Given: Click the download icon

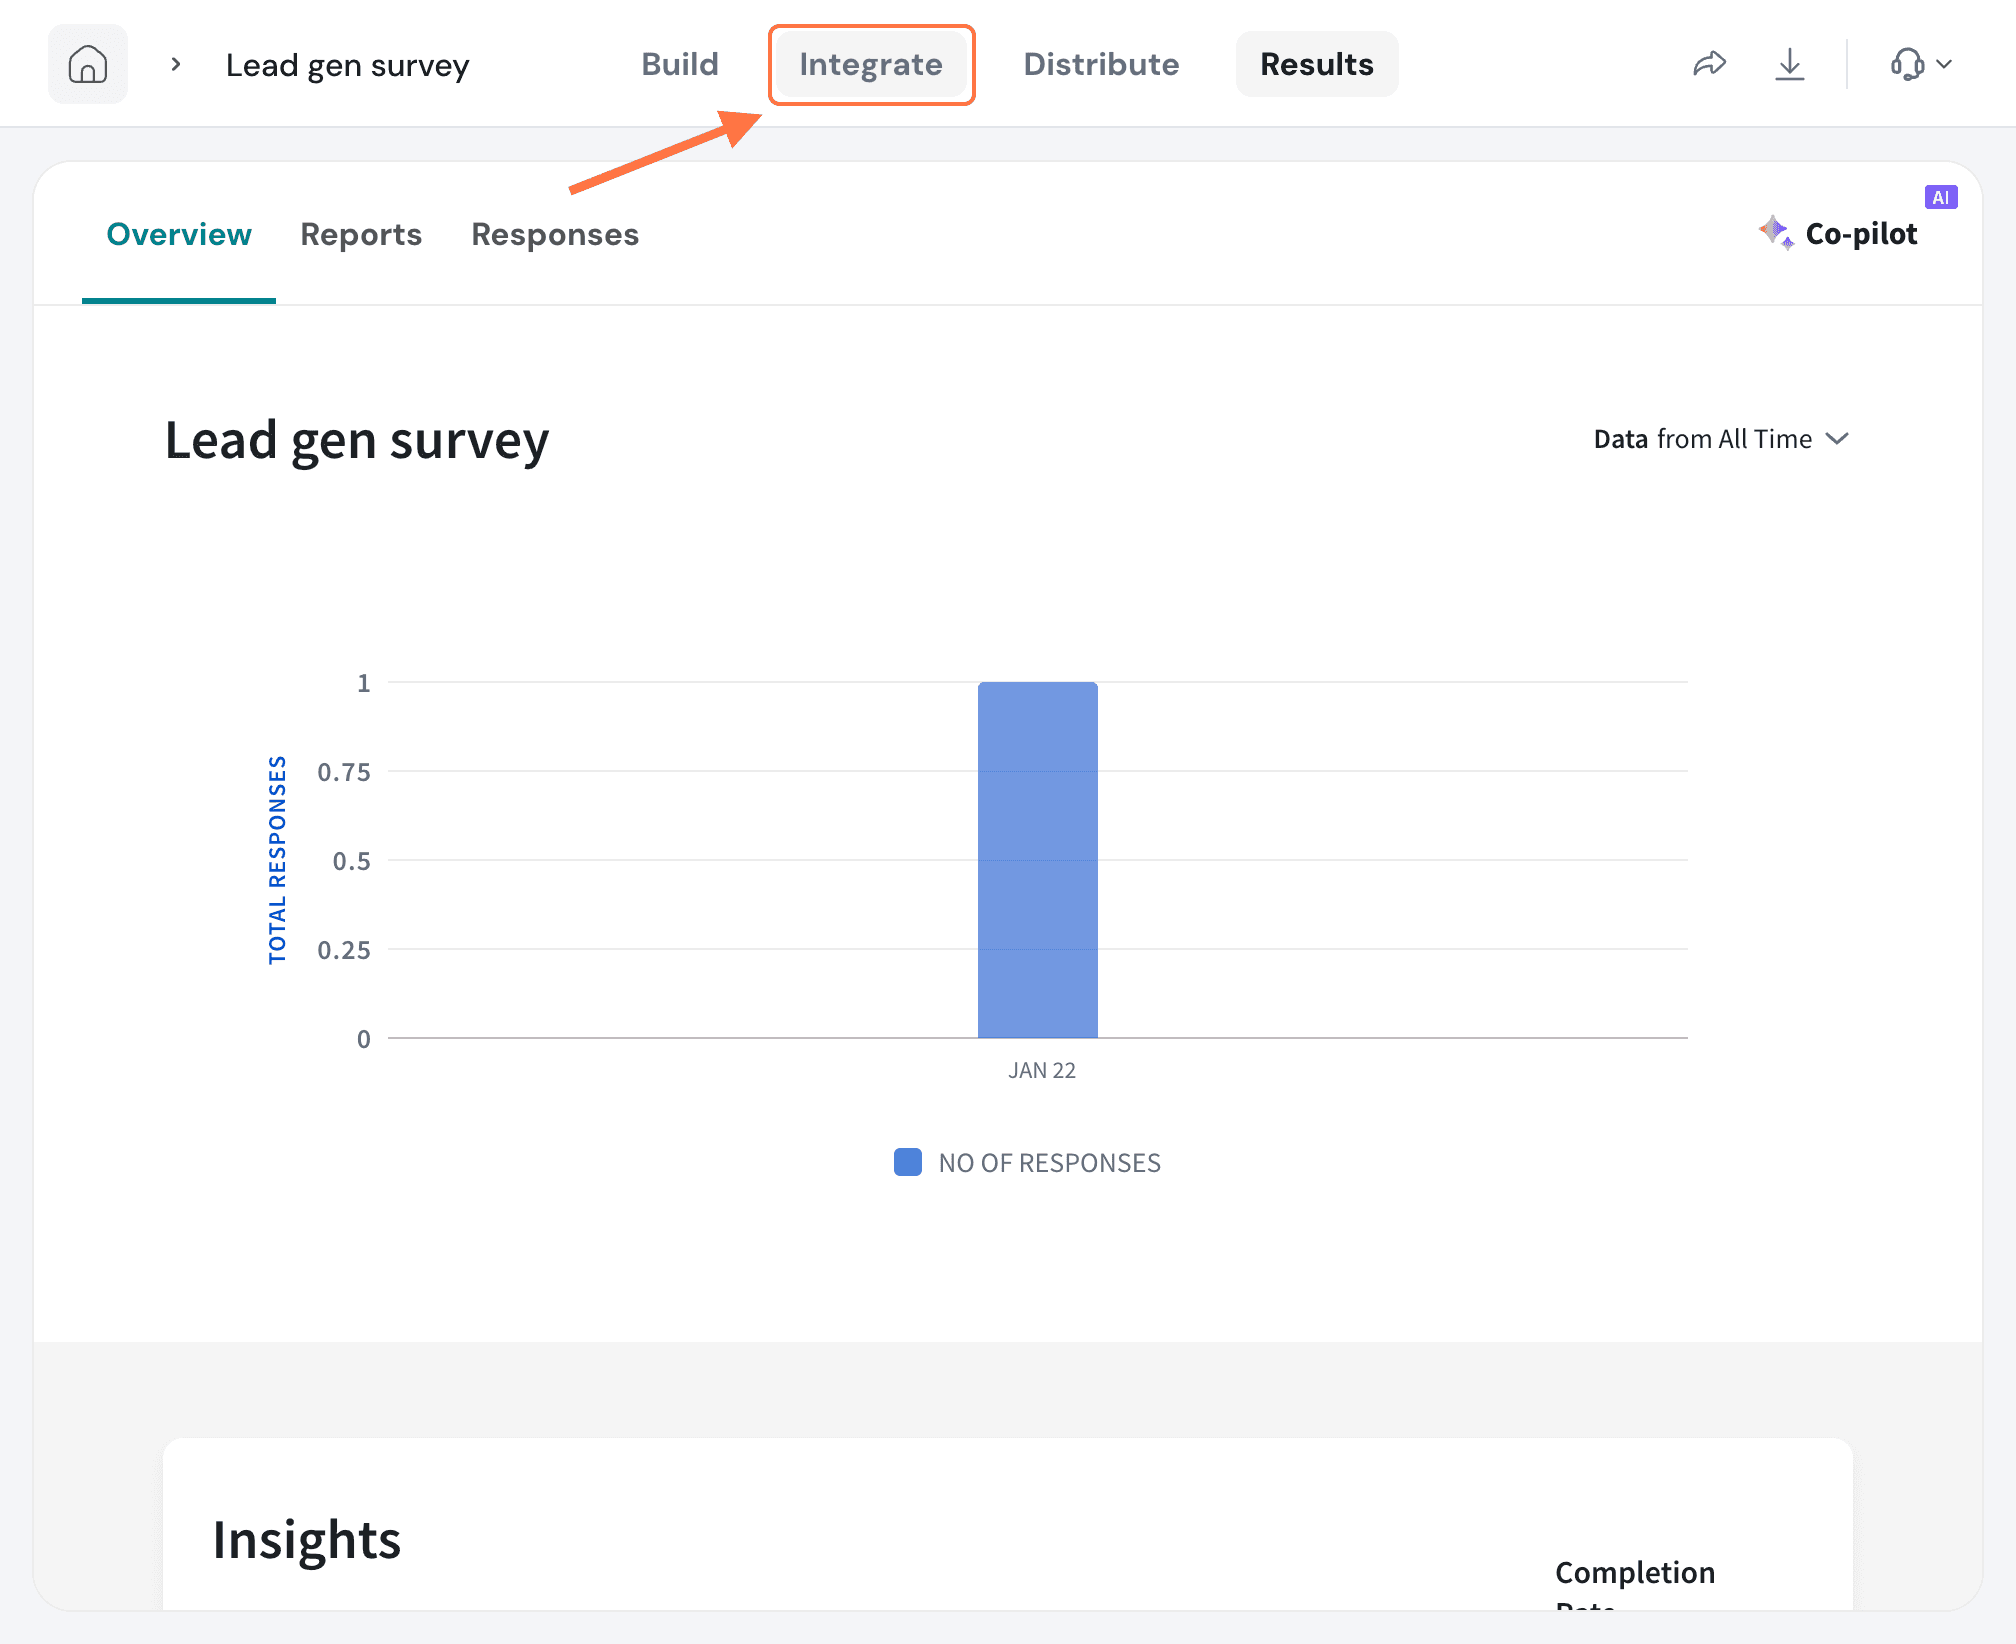Looking at the screenshot, I should coord(1789,65).
